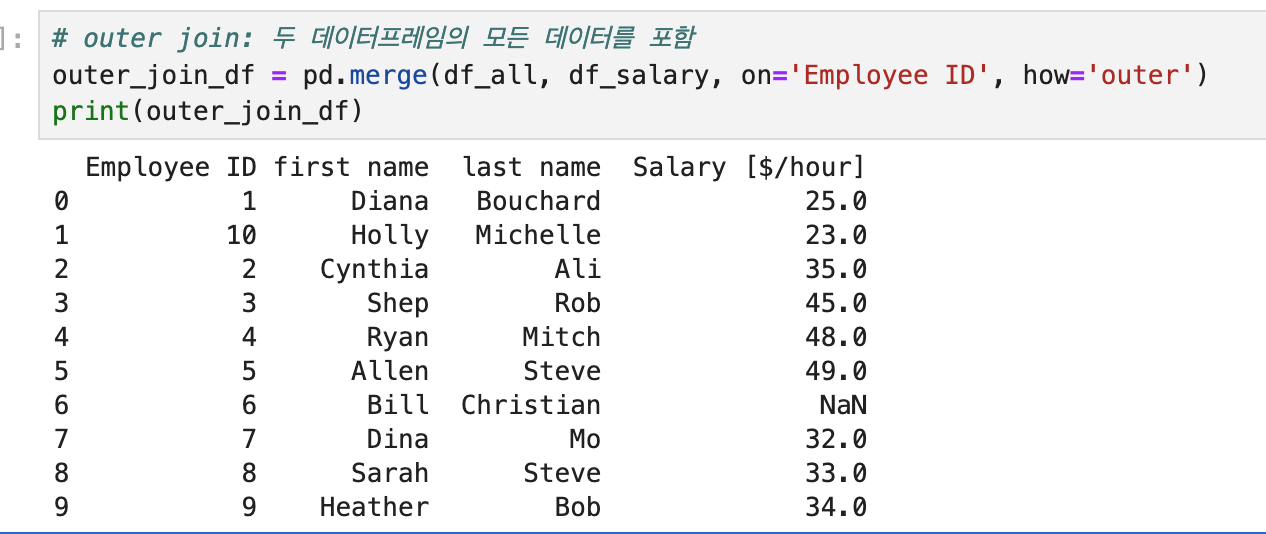This screenshot has height=534, width=1266.
Task: Click last name 'Christian'
Action: point(531,405)
